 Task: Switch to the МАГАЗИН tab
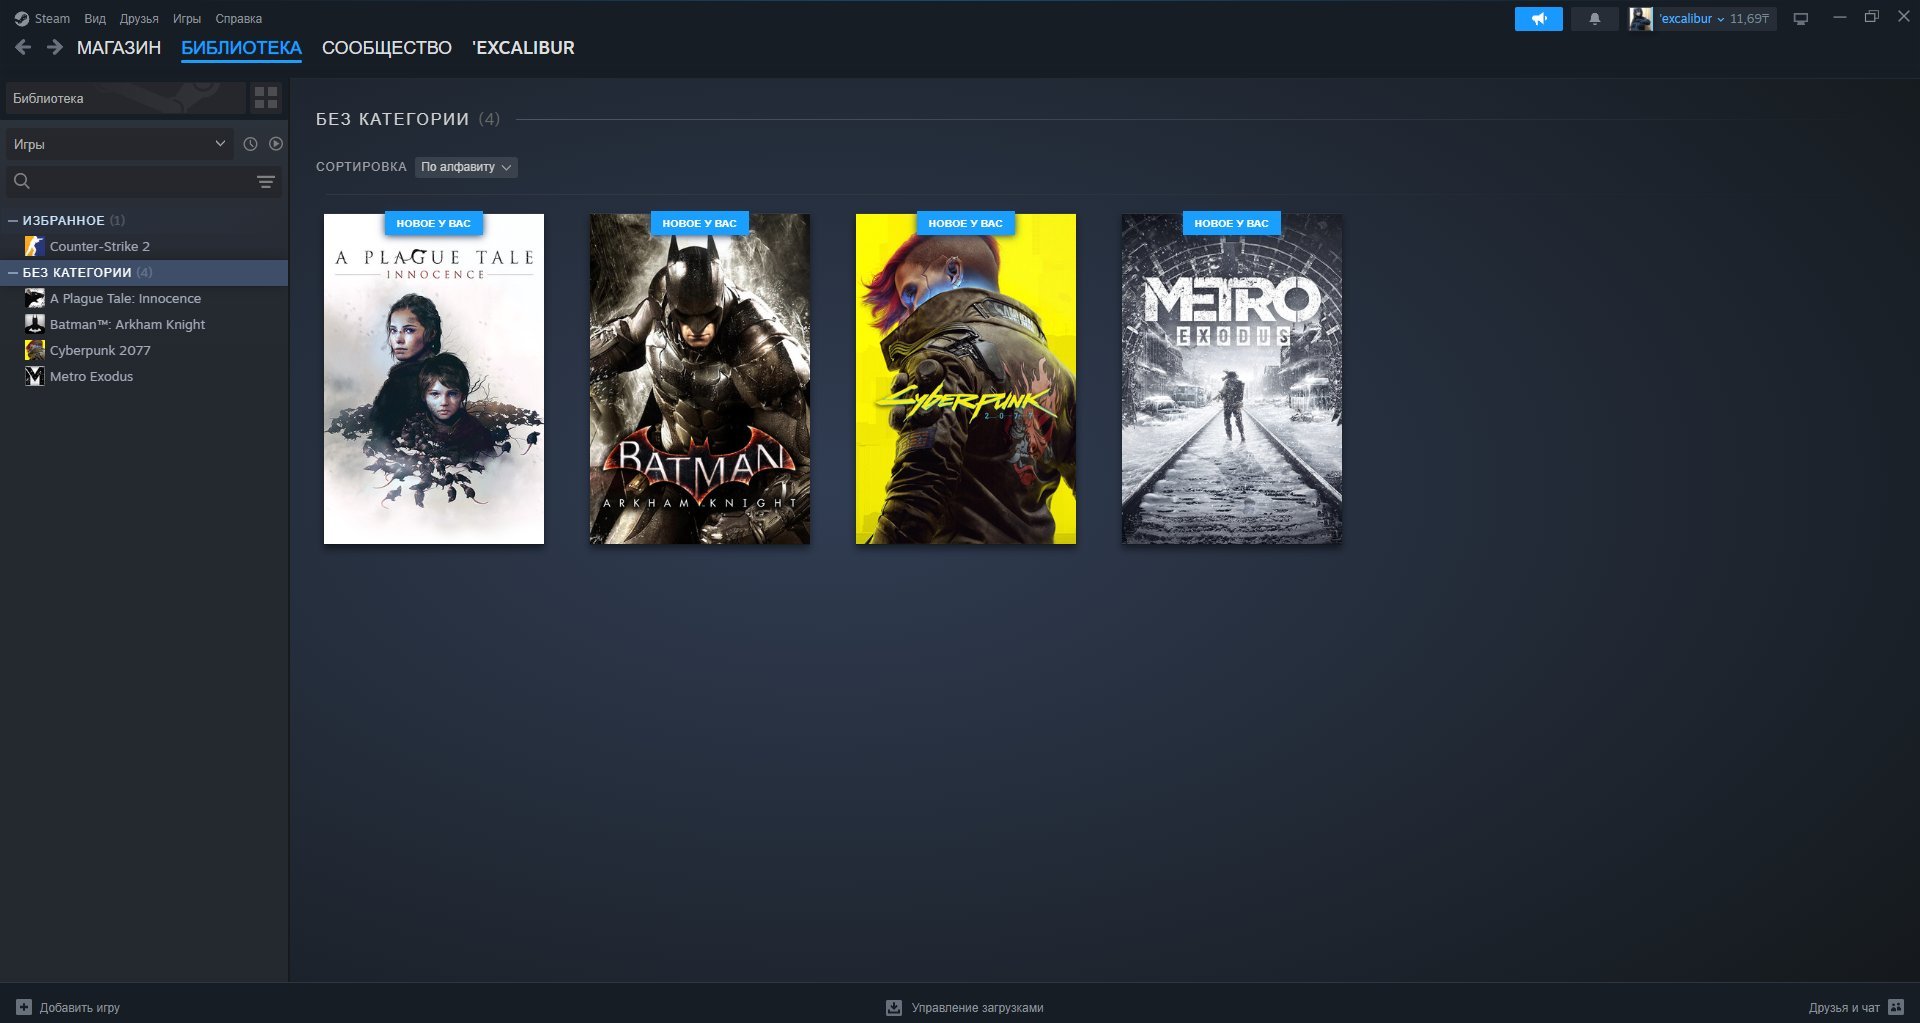click(x=119, y=48)
